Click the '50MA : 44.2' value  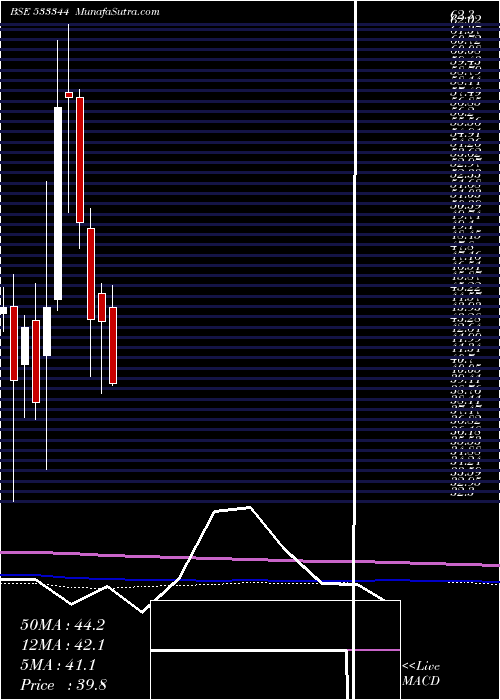[62, 625]
